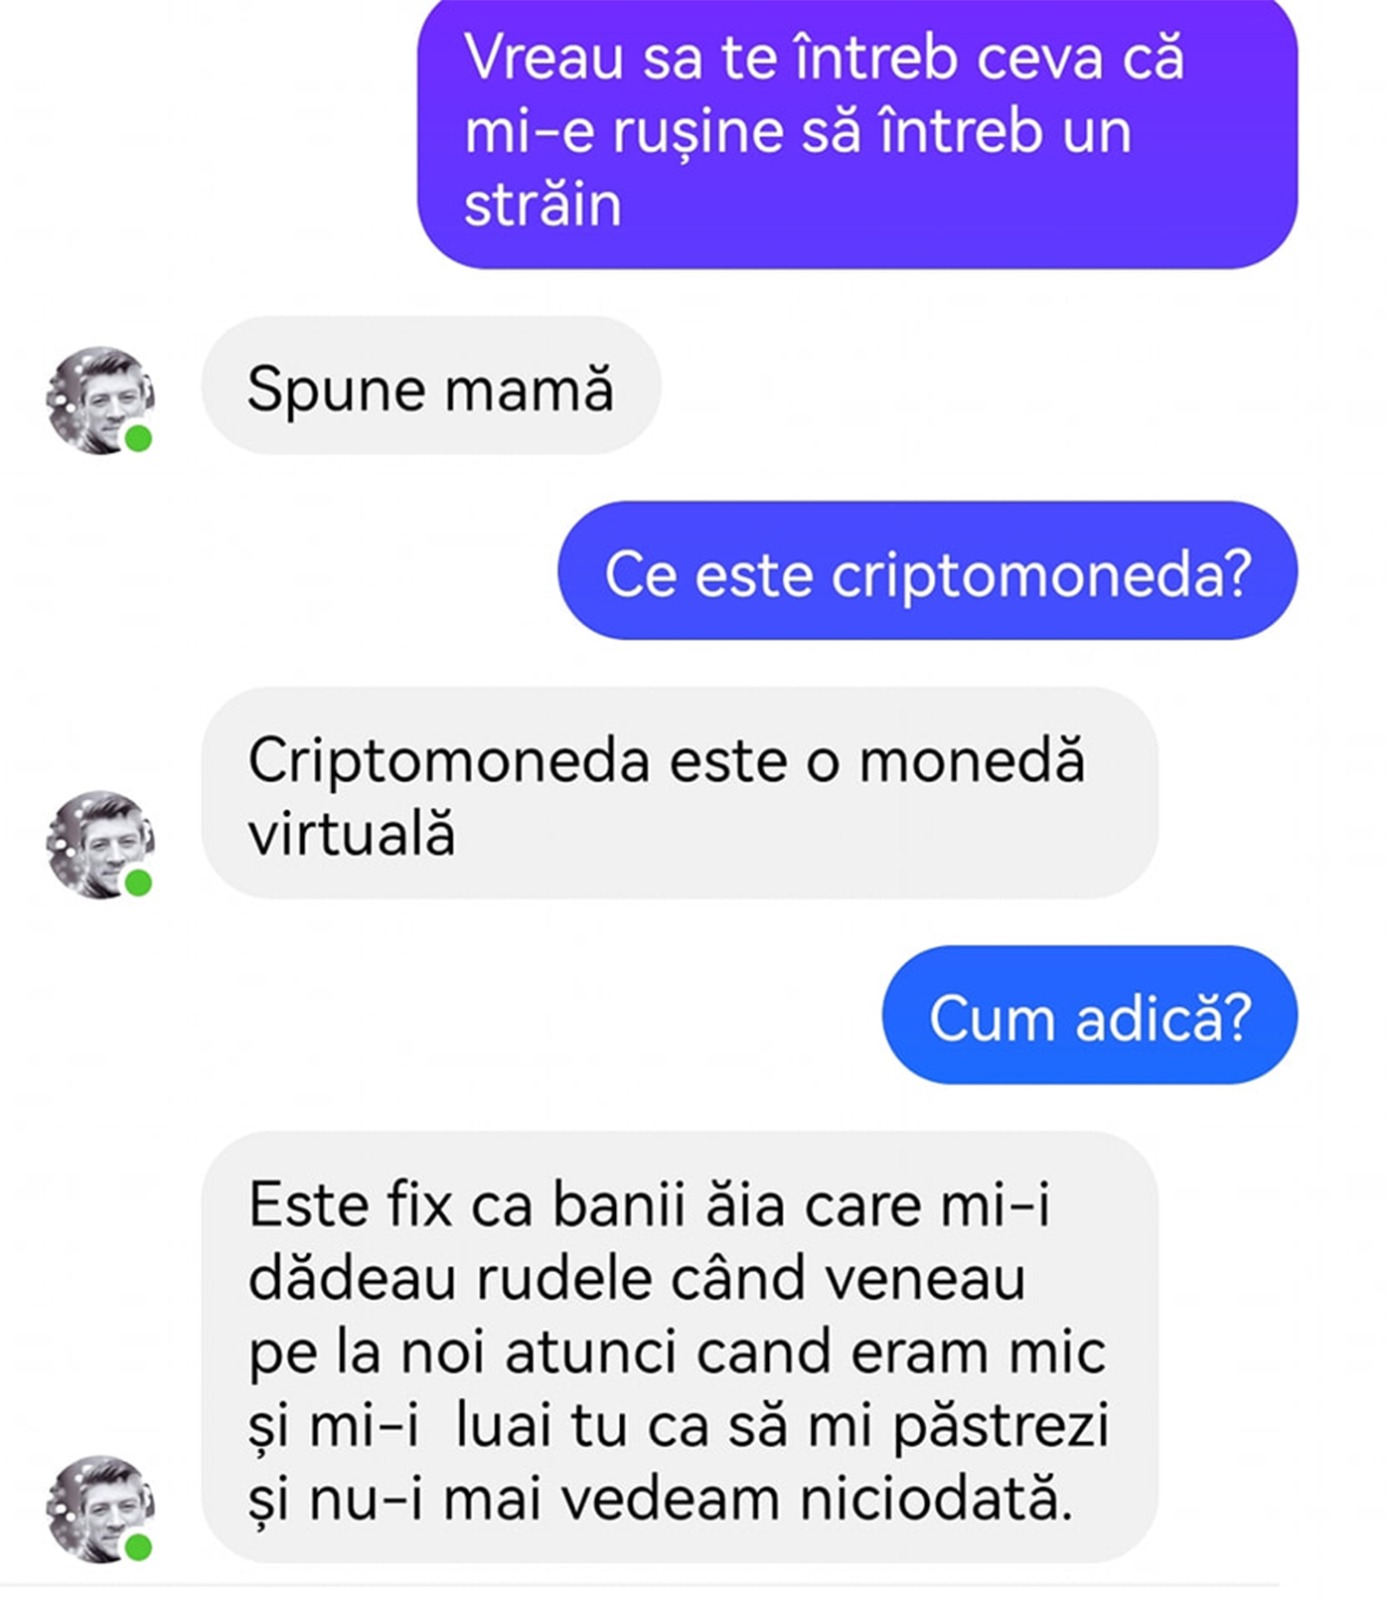Viewport: 1391px width, 1600px height.
Task: Tap avatar next to "monedă virtuală" reply
Action: click(100, 845)
